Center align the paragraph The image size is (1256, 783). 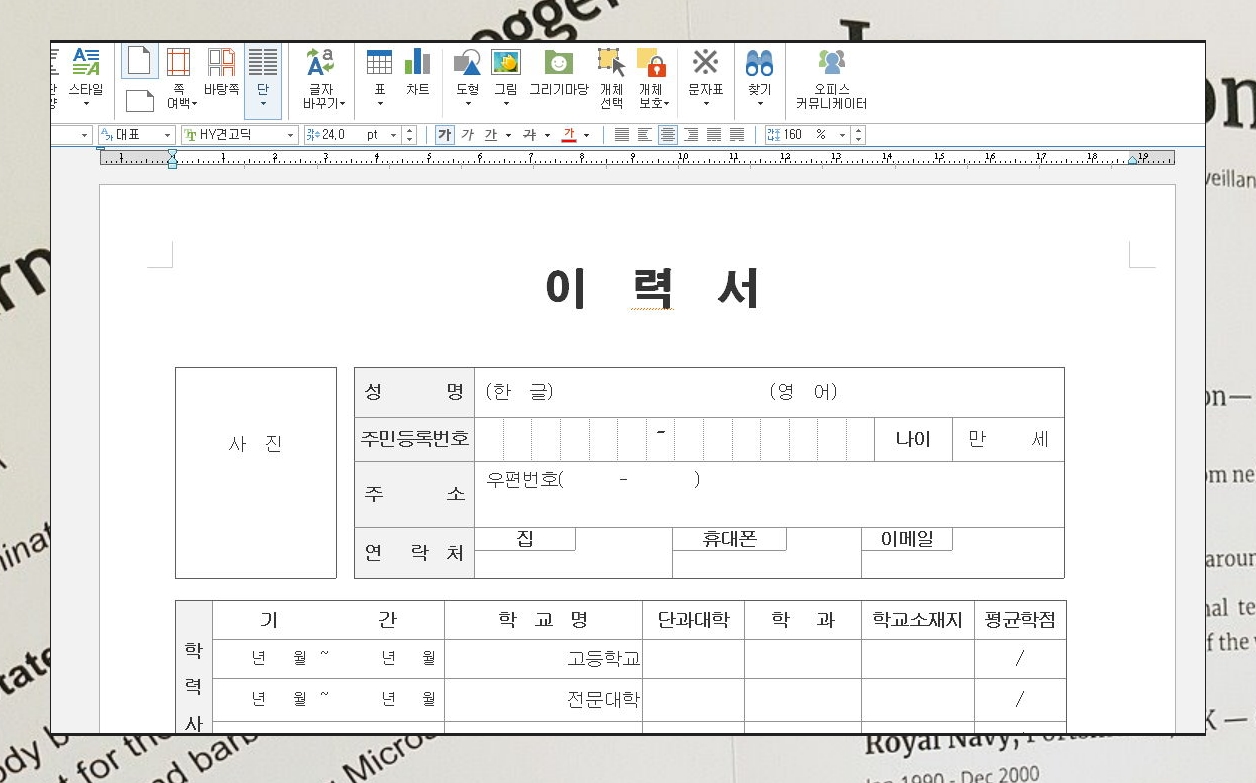tap(668, 135)
